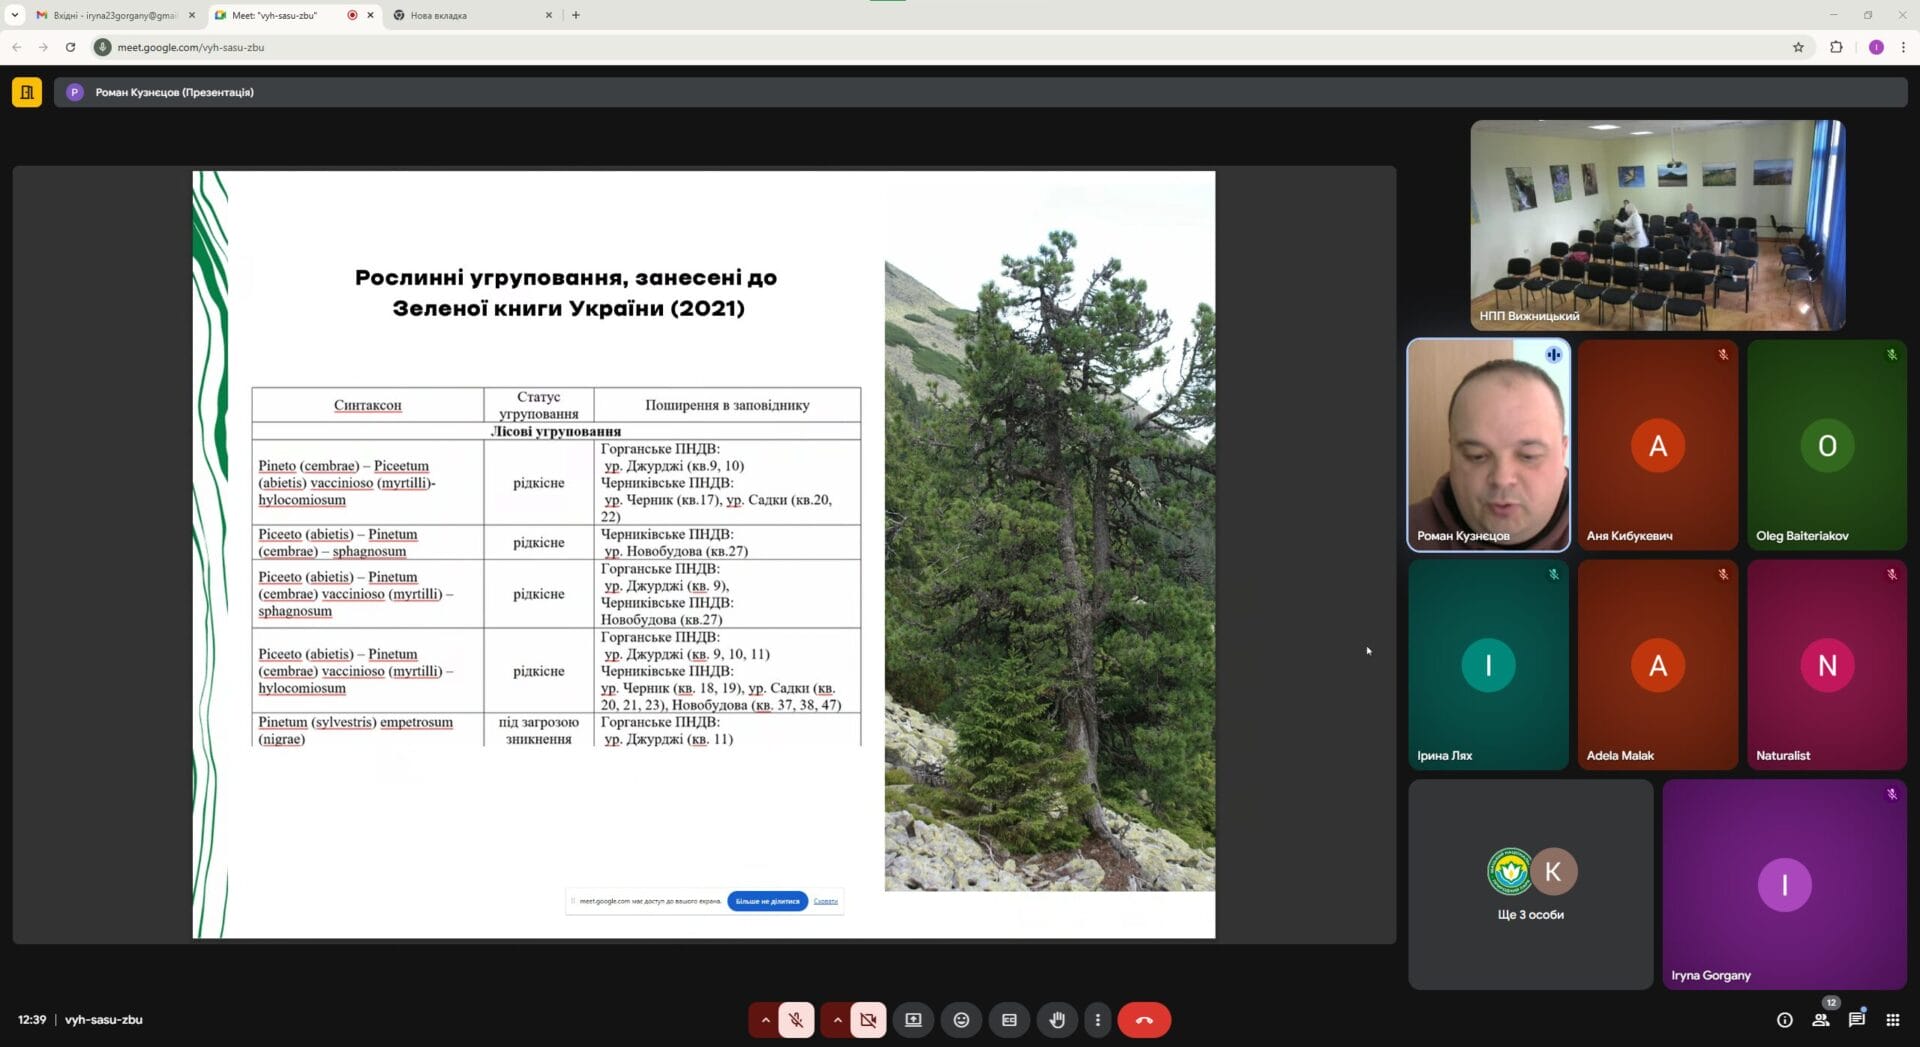Open the chat messages panel

click(1856, 1020)
